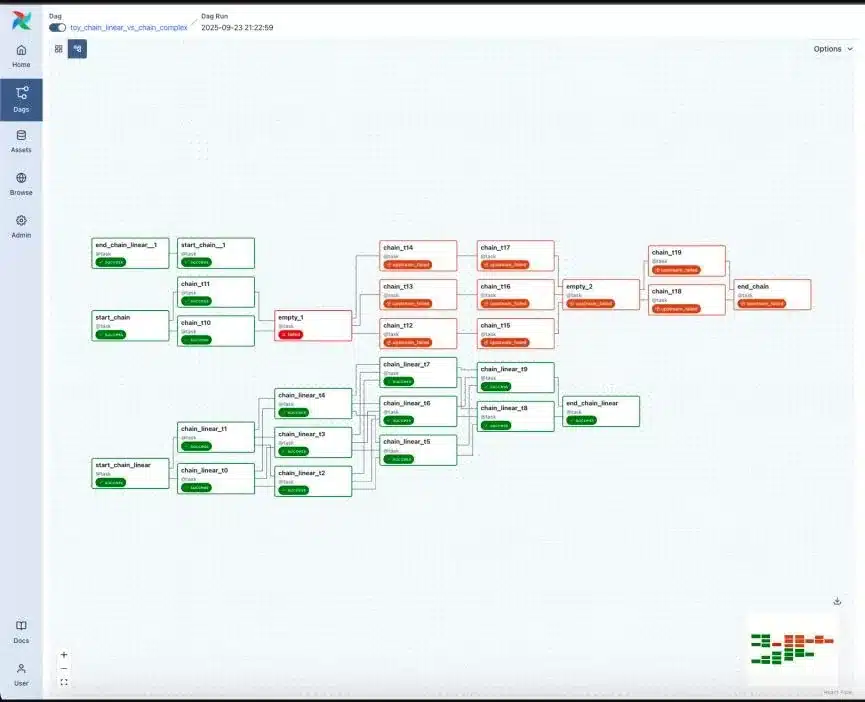Image resolution: width=865 pixels, height=702 pixels.
Task: Click the Dag Run date 2025-09-23 21:22:59
Action: (237, 28)
